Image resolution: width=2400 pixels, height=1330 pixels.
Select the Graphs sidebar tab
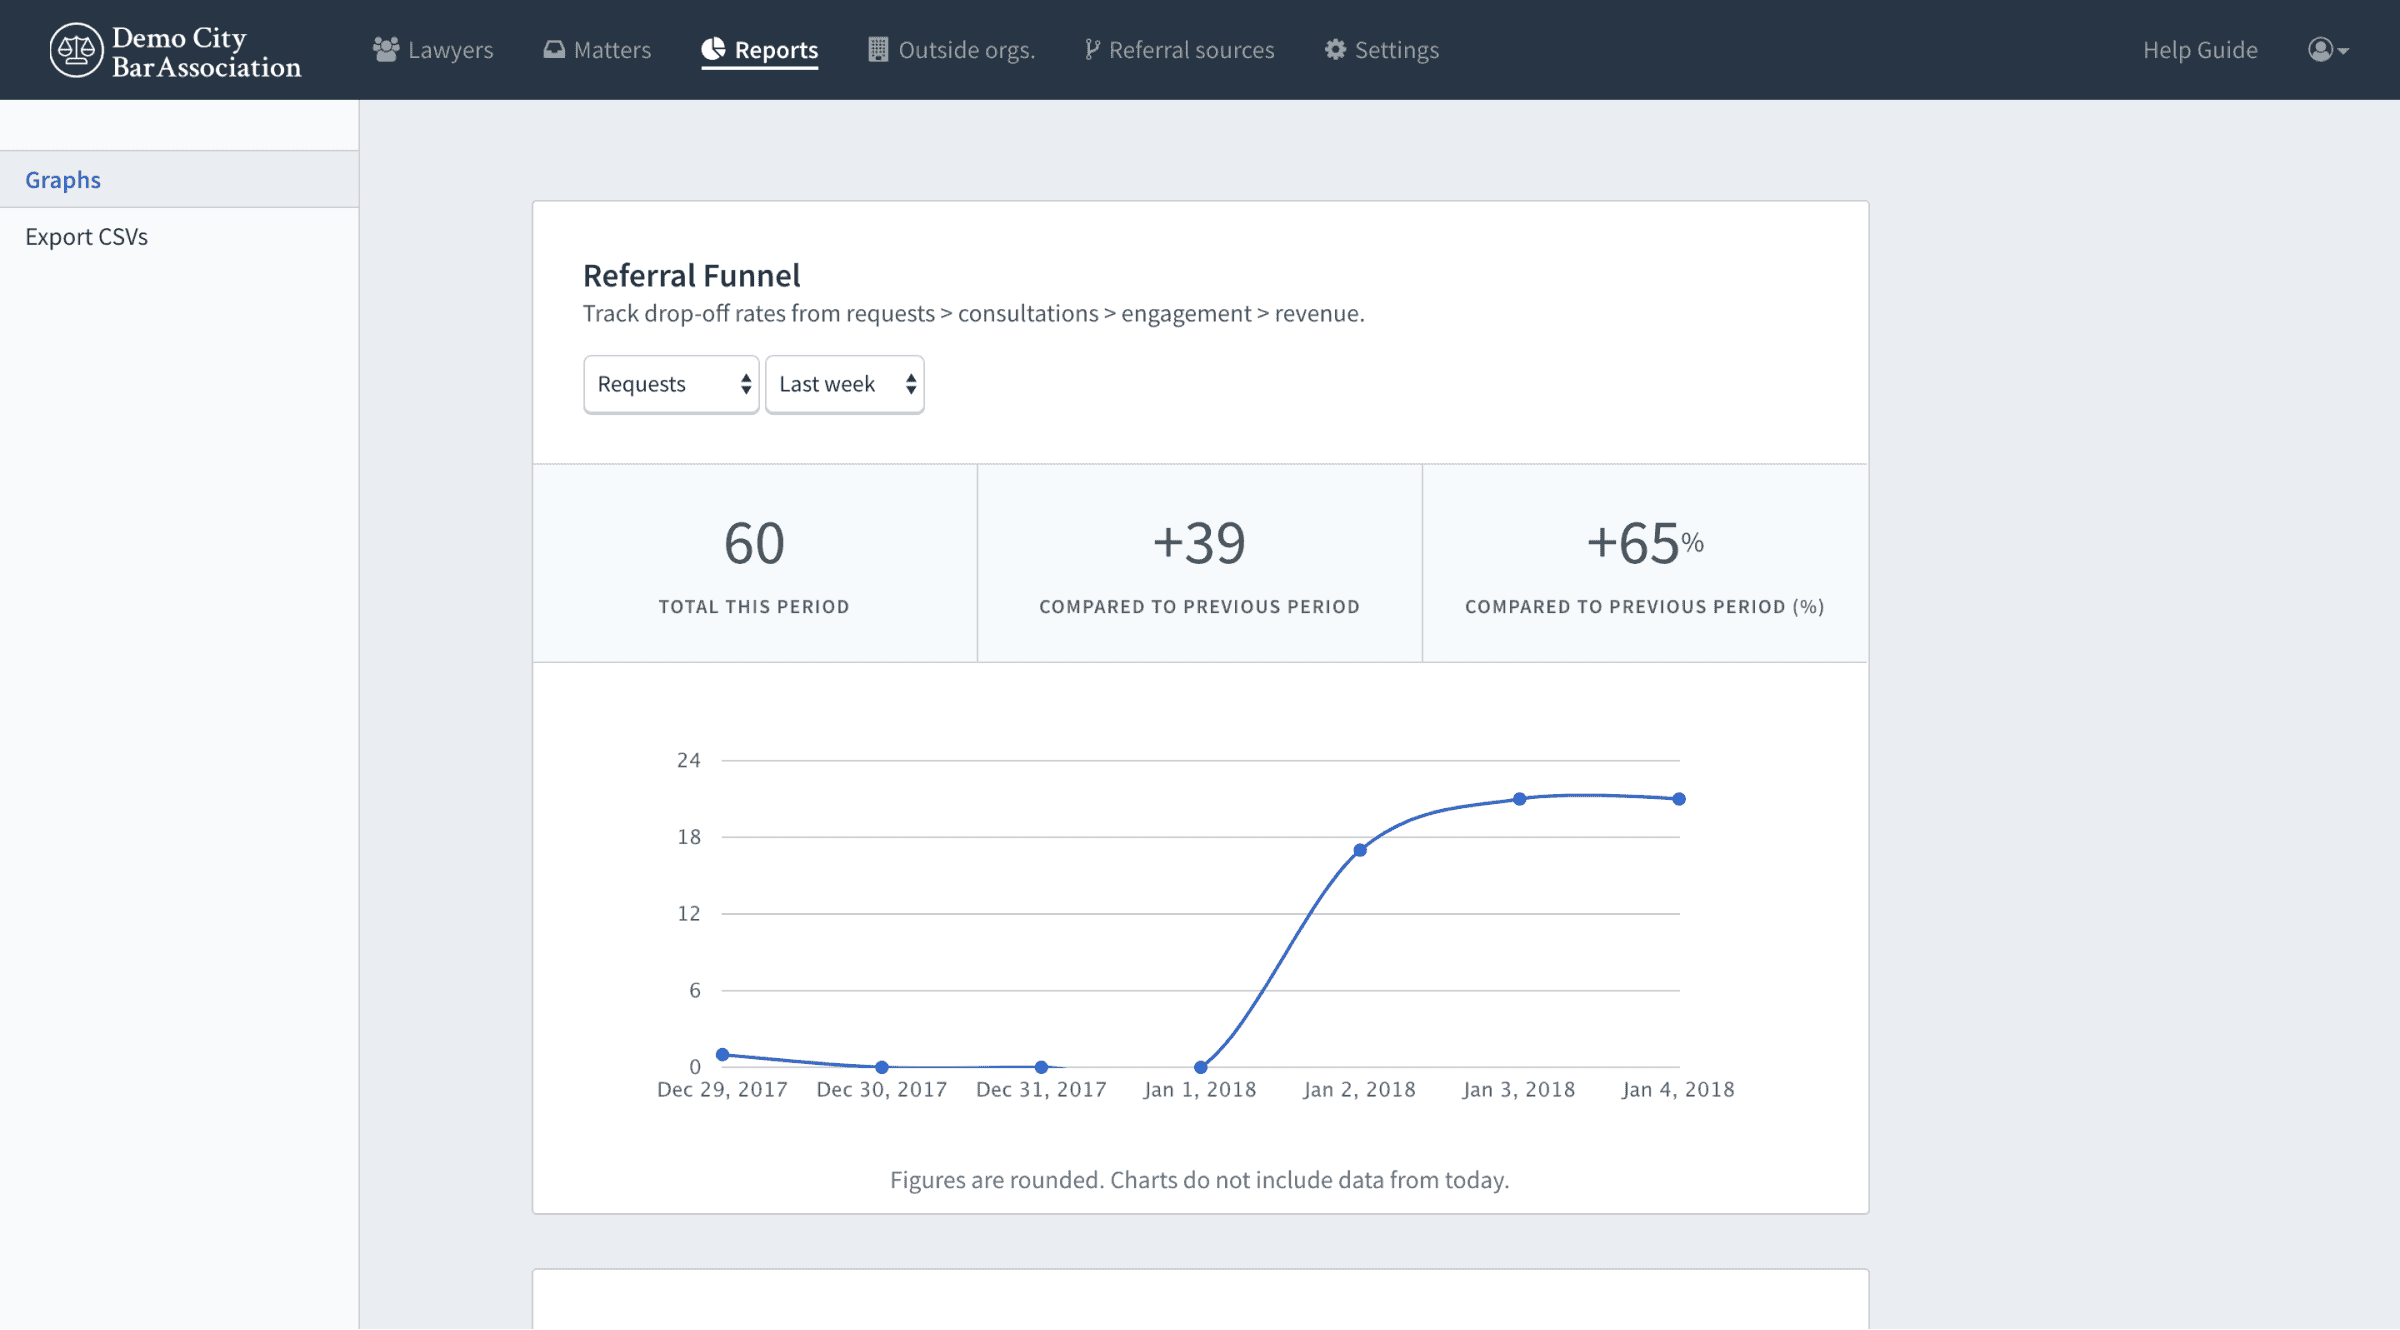[63, 179]
